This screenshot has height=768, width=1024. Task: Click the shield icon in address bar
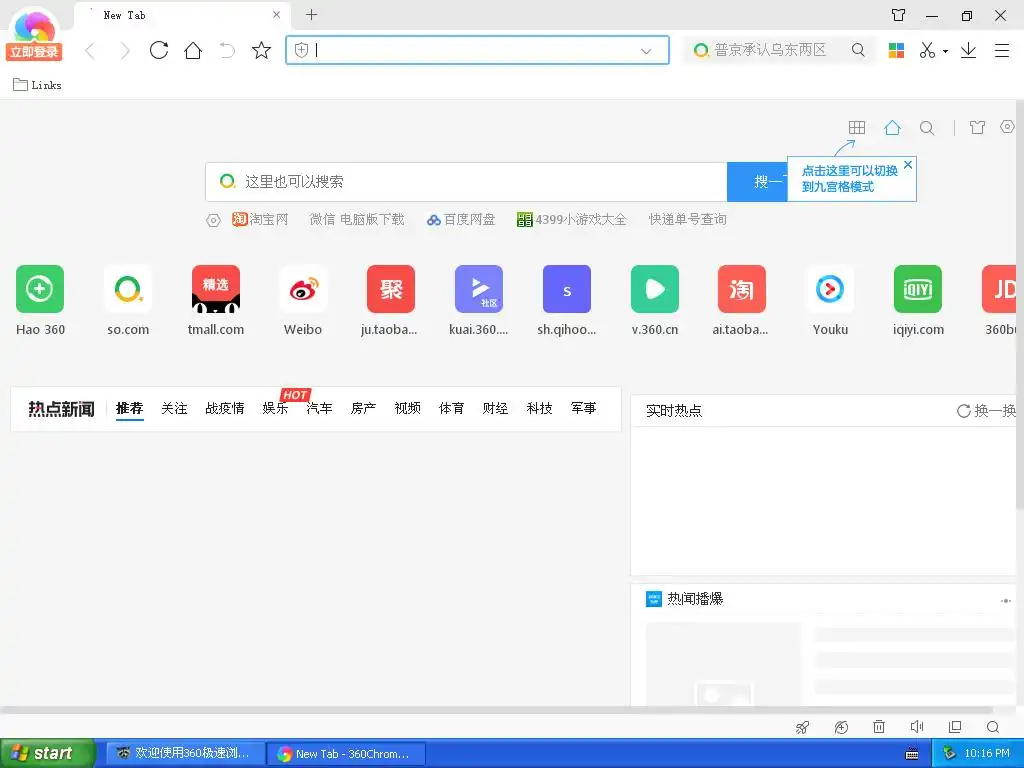tap(301, 50)
